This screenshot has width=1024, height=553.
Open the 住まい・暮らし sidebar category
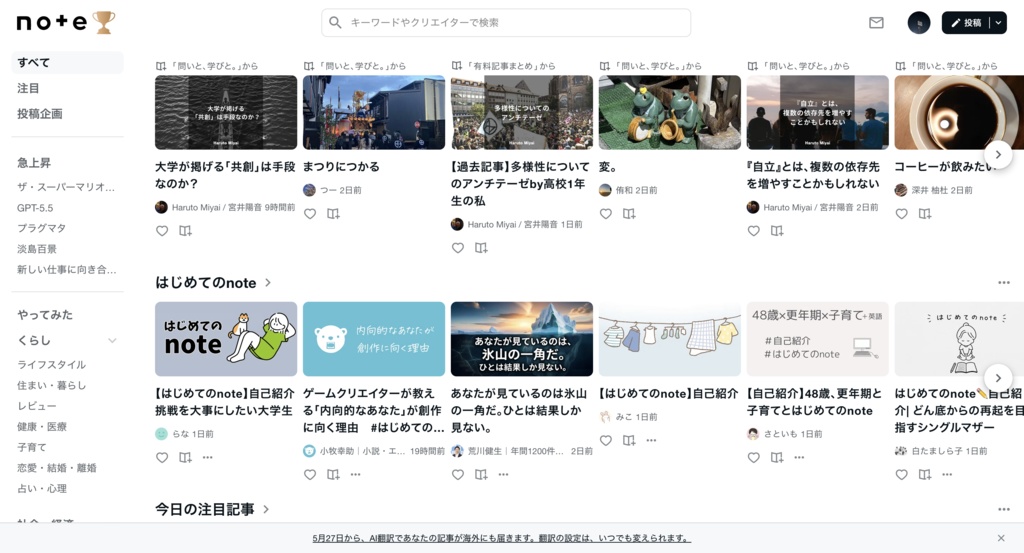point(52,385)
